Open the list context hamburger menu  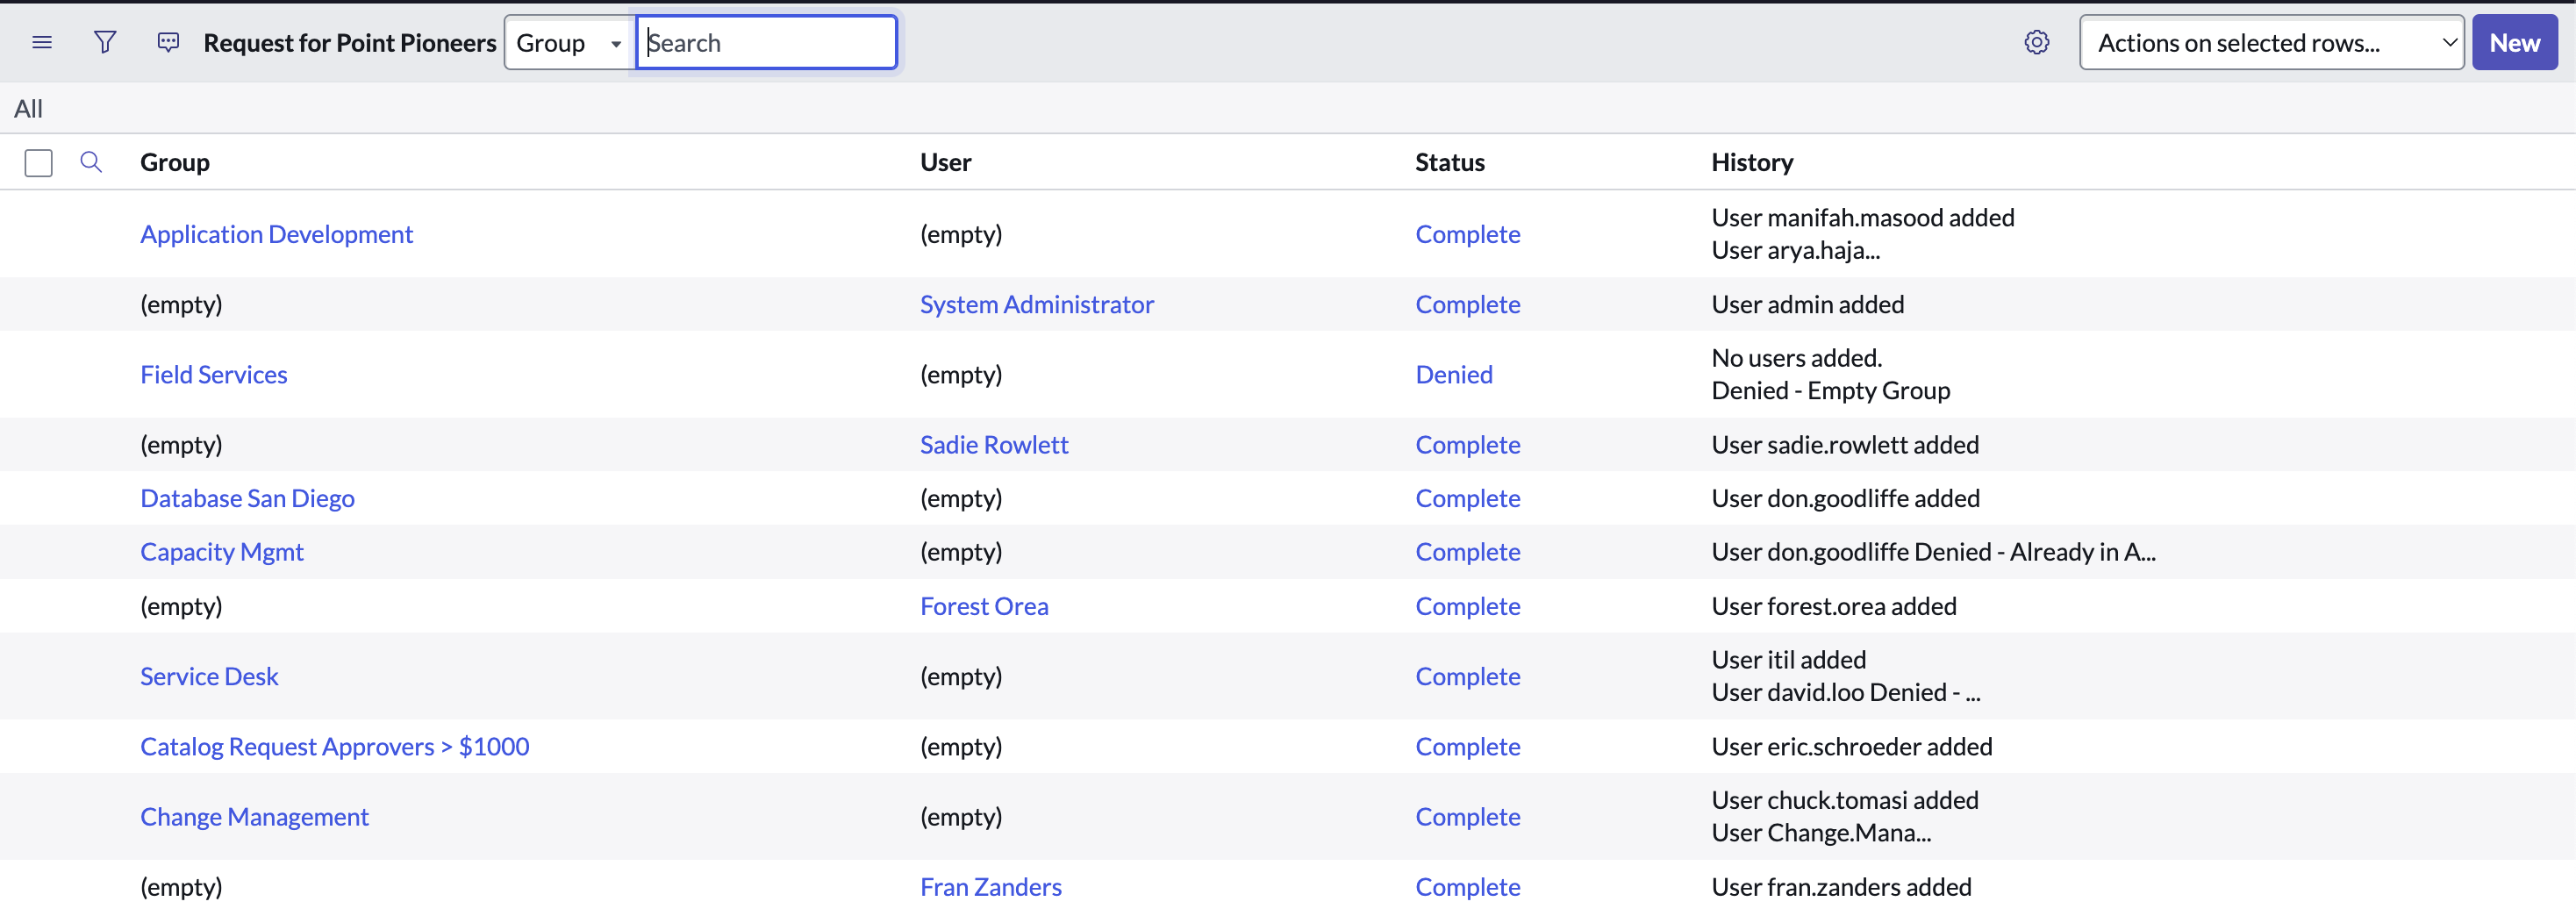[x=42, y=42]
